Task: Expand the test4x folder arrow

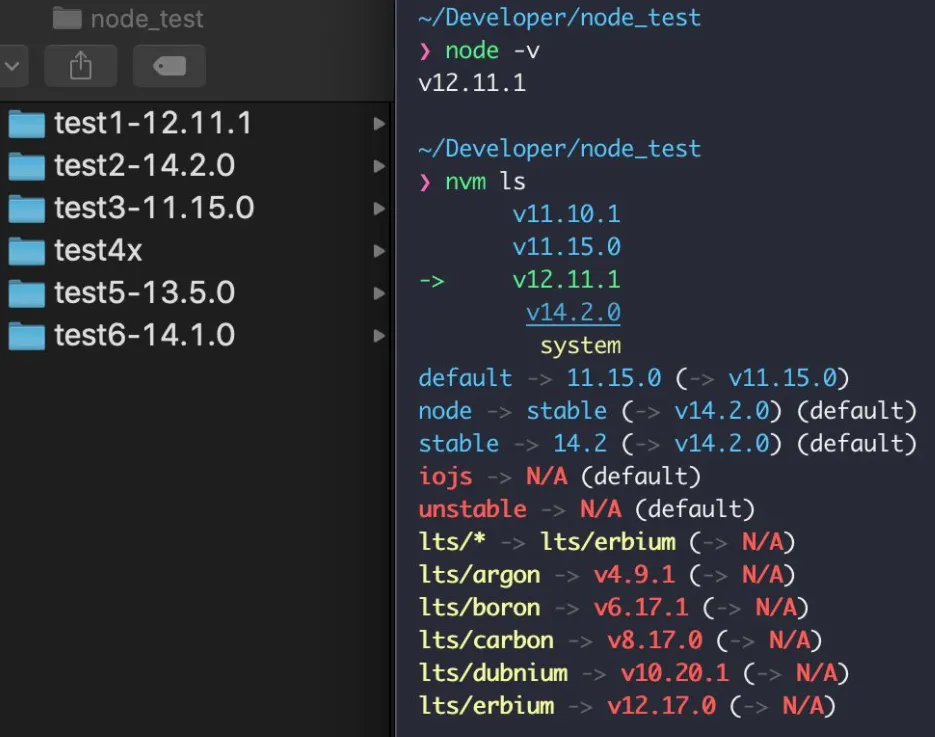Action: (x=379, y=250)
